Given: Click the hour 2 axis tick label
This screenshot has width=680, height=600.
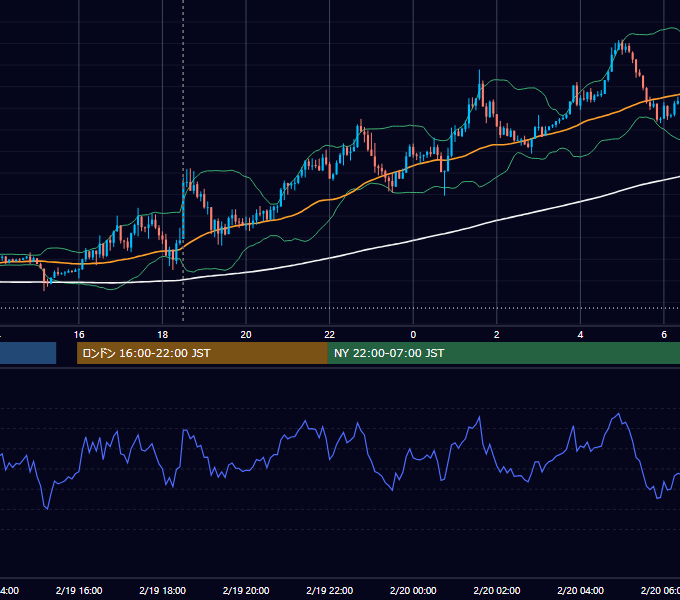Looking at the screenshot, I should tap(497, 335).
